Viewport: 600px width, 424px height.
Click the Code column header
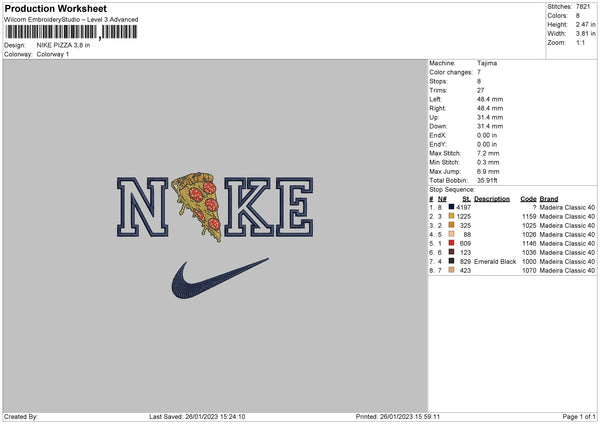pos(528,199)
